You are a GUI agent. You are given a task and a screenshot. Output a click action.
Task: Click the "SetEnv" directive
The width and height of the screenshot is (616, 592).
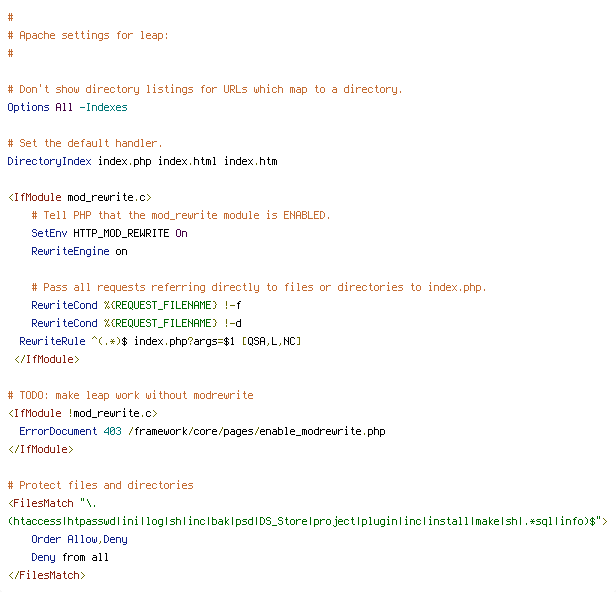pyautogui.click(x=49, y=233)
